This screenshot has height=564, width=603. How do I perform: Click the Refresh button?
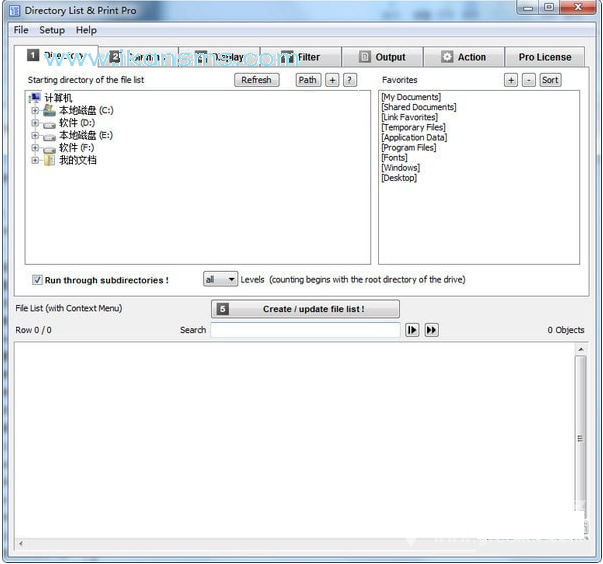pyautogui.click(x=257, y=80)
